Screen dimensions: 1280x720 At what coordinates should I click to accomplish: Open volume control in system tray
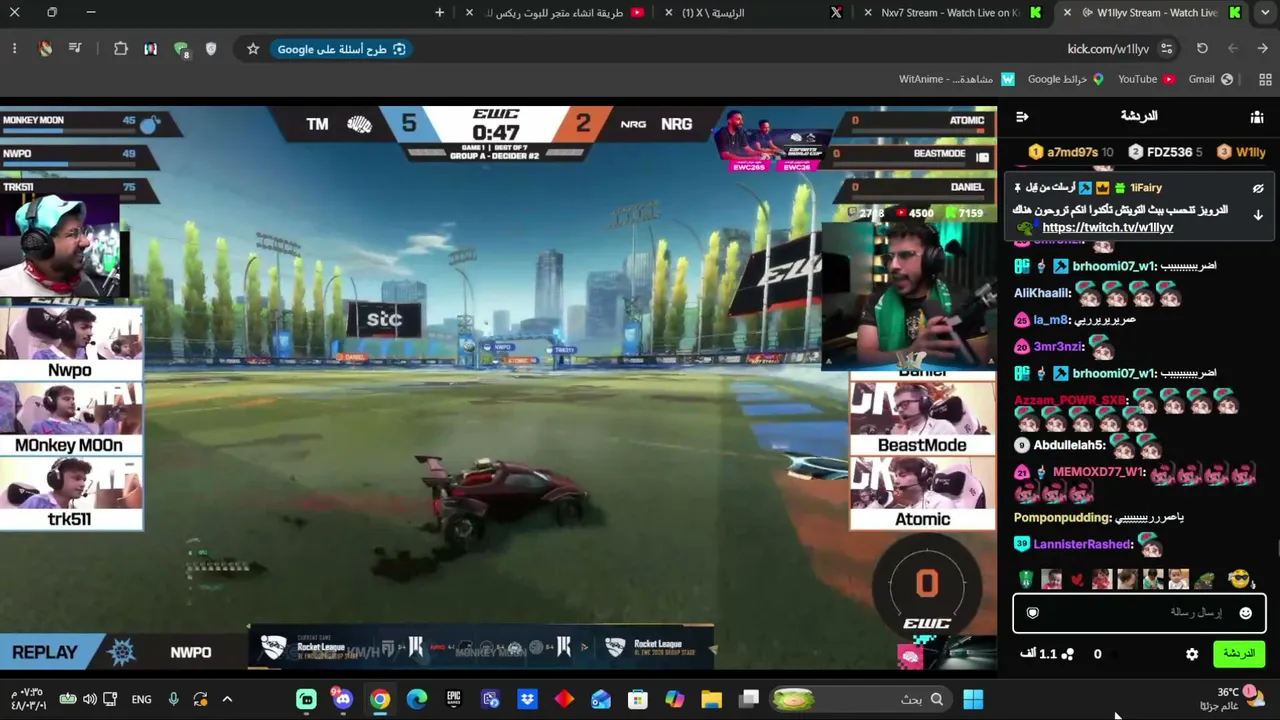click(89, 700)
